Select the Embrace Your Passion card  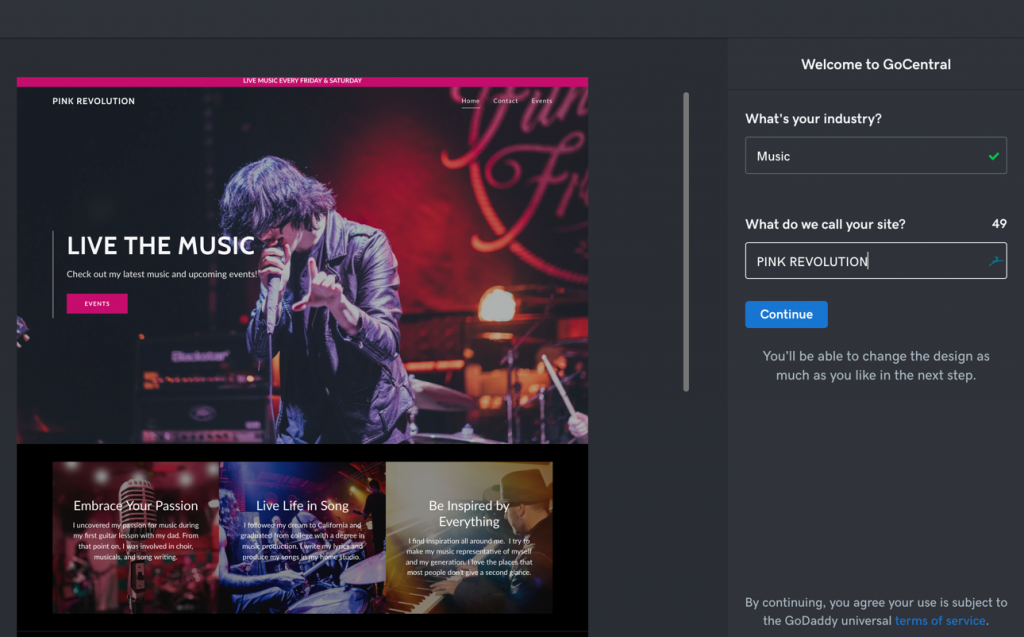(x=136, y=537)
